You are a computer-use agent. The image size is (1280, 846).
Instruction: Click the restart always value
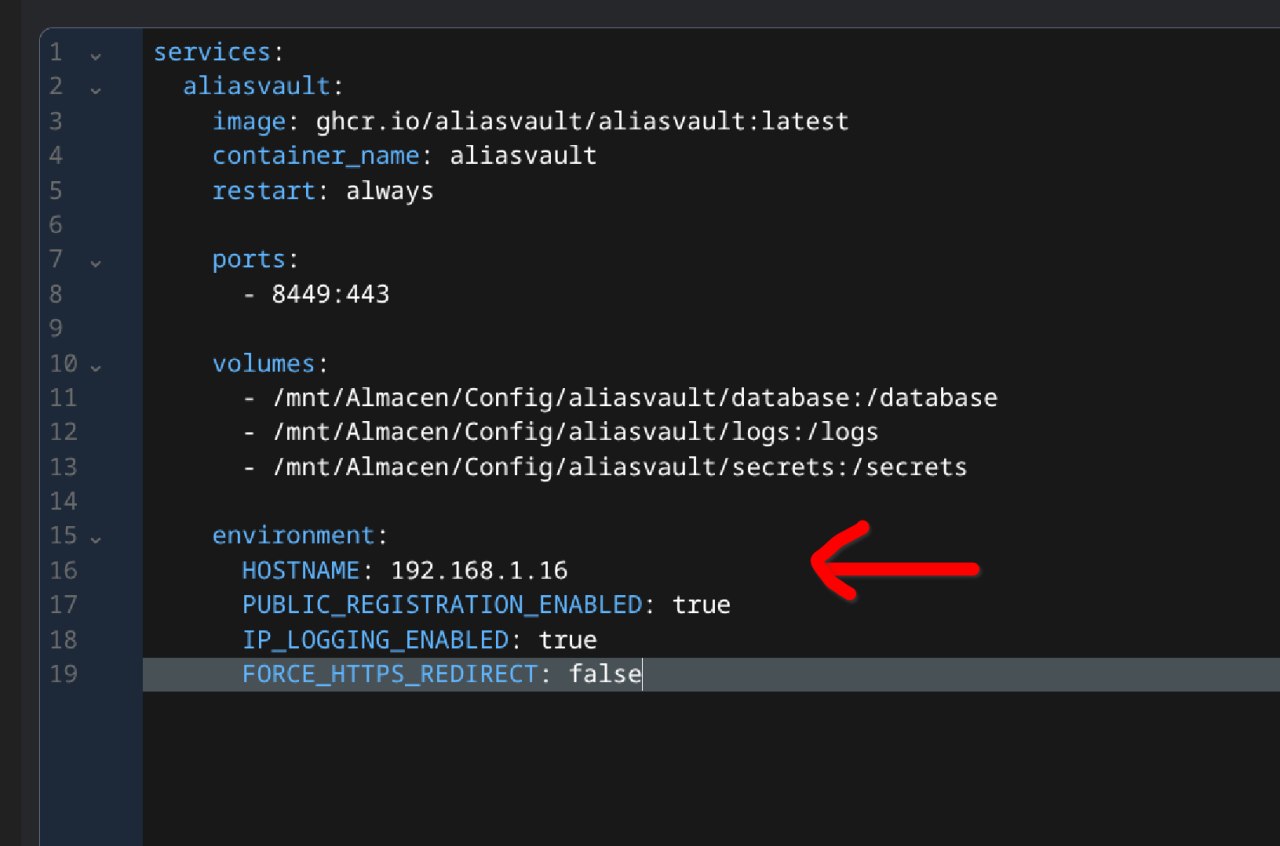point(389,190)
